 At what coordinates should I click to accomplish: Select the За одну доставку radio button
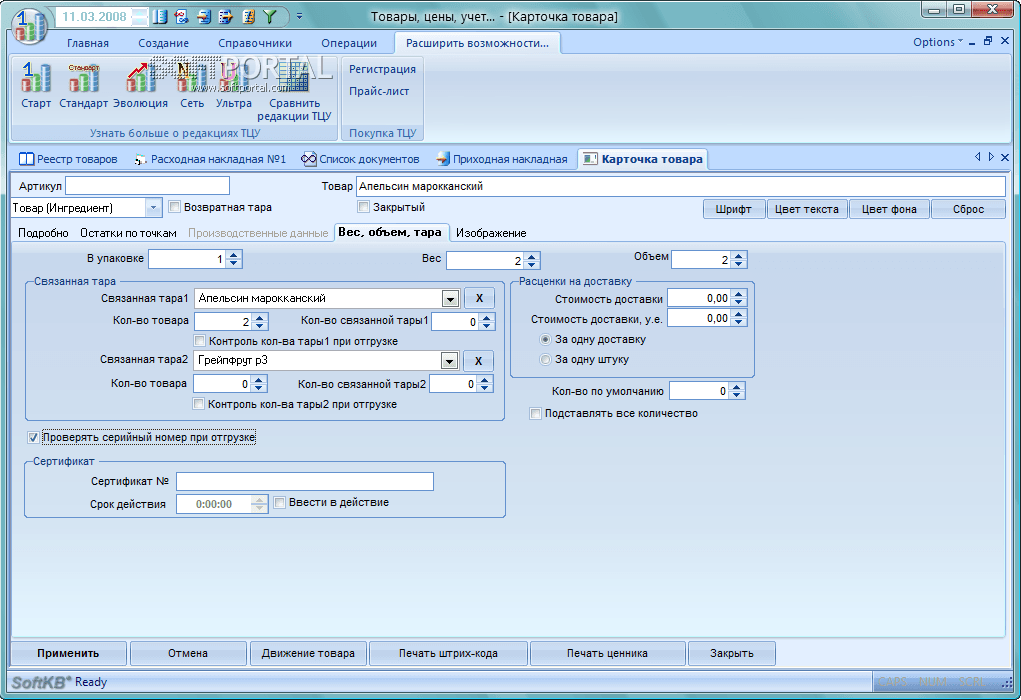[545, 339]
